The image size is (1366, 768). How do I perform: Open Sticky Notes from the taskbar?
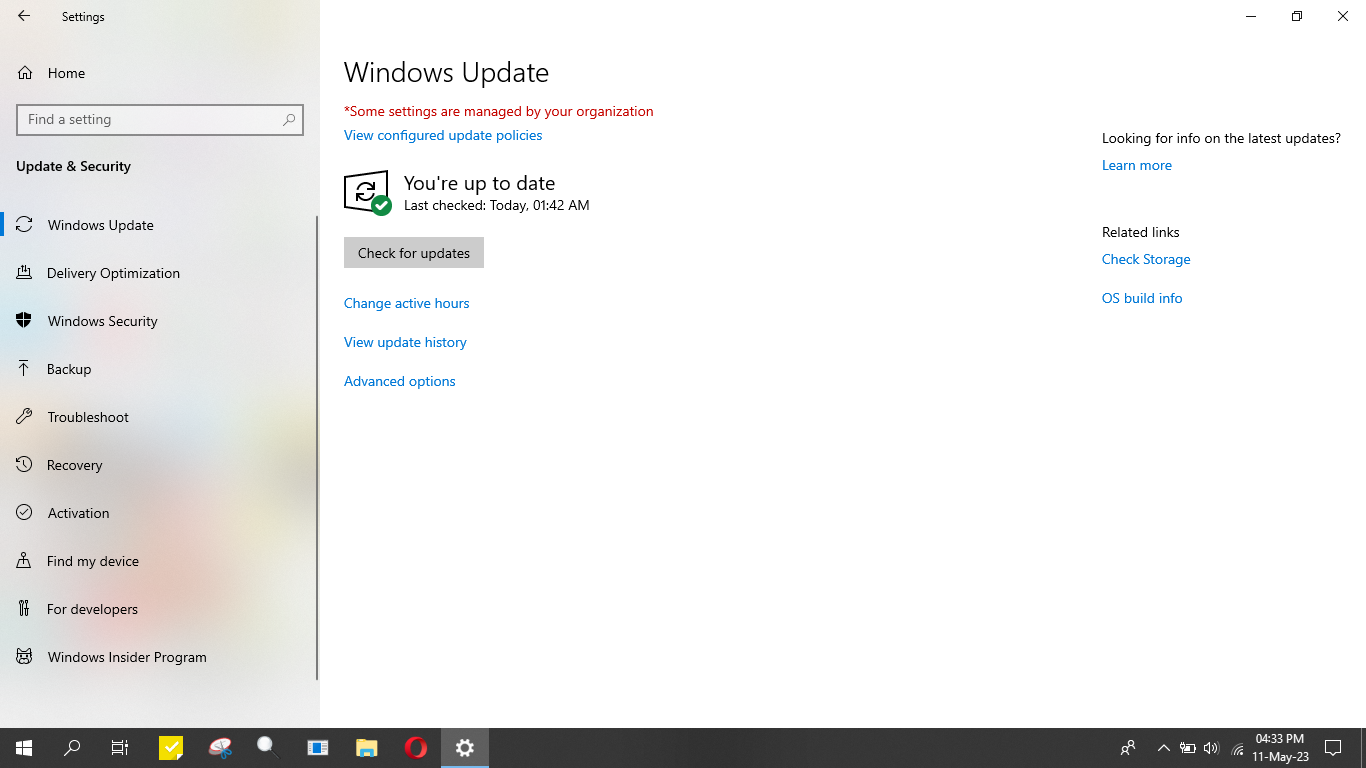tap(171, 748)
